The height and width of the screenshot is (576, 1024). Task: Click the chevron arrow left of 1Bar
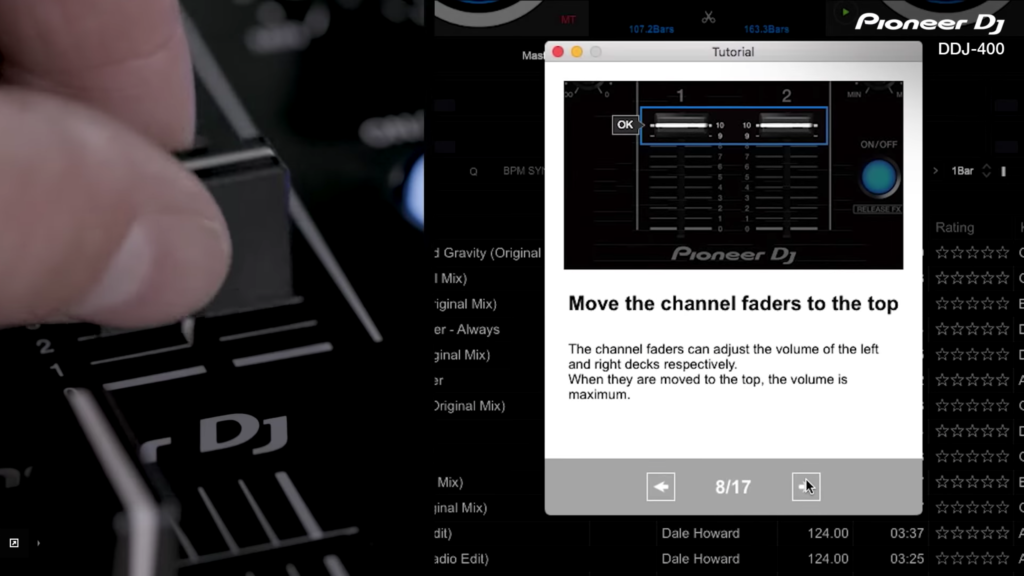936,171
